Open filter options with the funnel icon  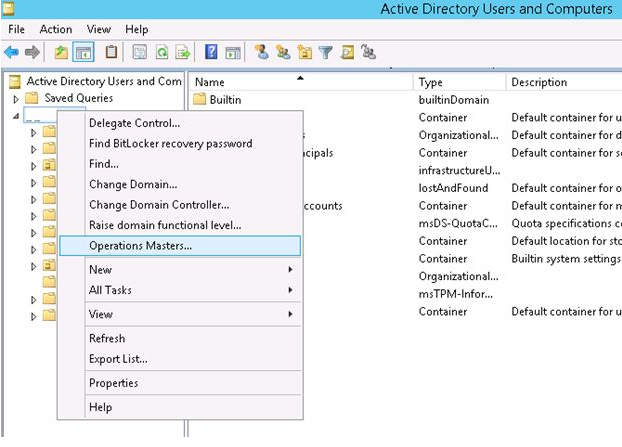[326, 52]
